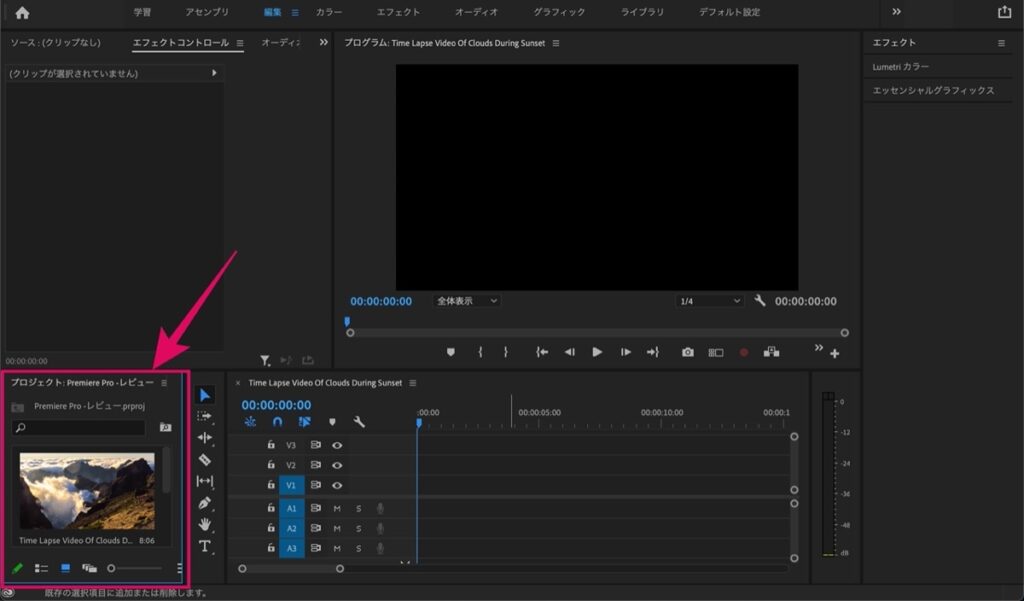Click the Export Frame camera icon
The image size is (1024, 601).
[x=688, y=352]
